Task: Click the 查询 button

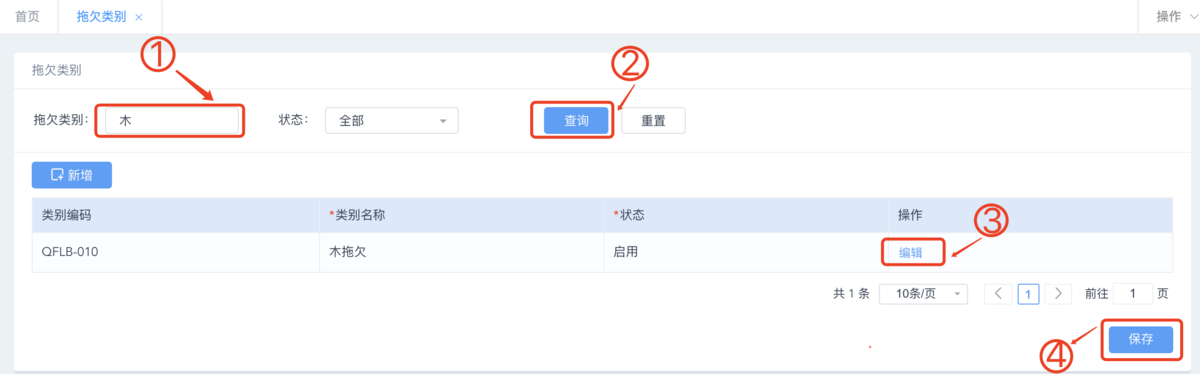Action: pos(576,120)
